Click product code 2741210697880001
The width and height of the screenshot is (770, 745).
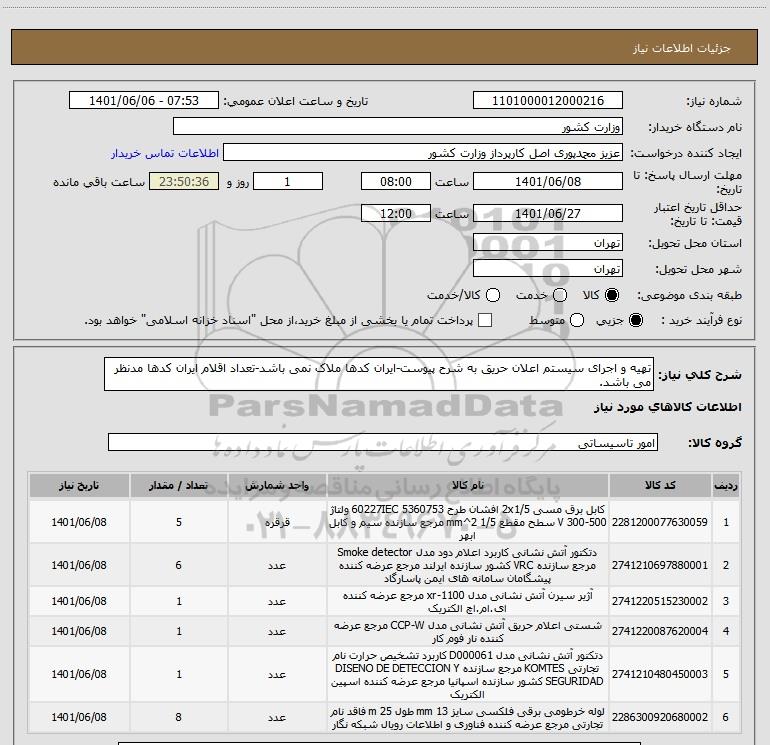(660, 565)
